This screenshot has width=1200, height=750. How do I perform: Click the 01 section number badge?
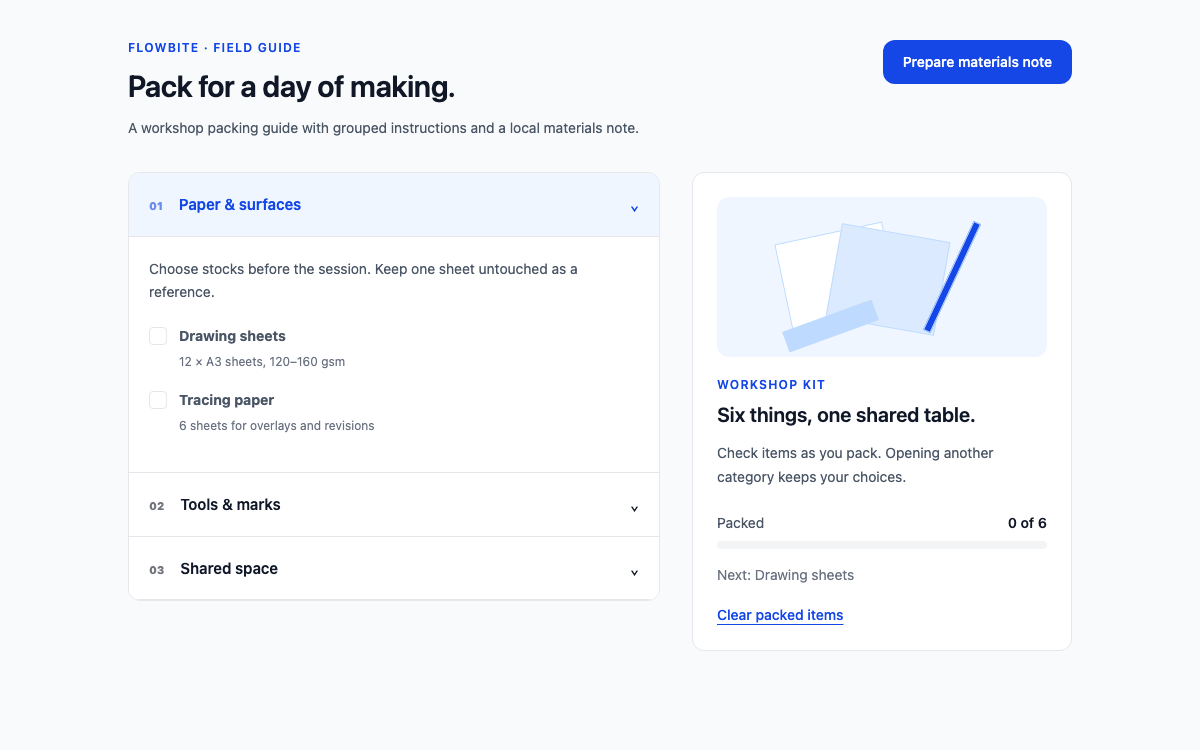[156, 206]
